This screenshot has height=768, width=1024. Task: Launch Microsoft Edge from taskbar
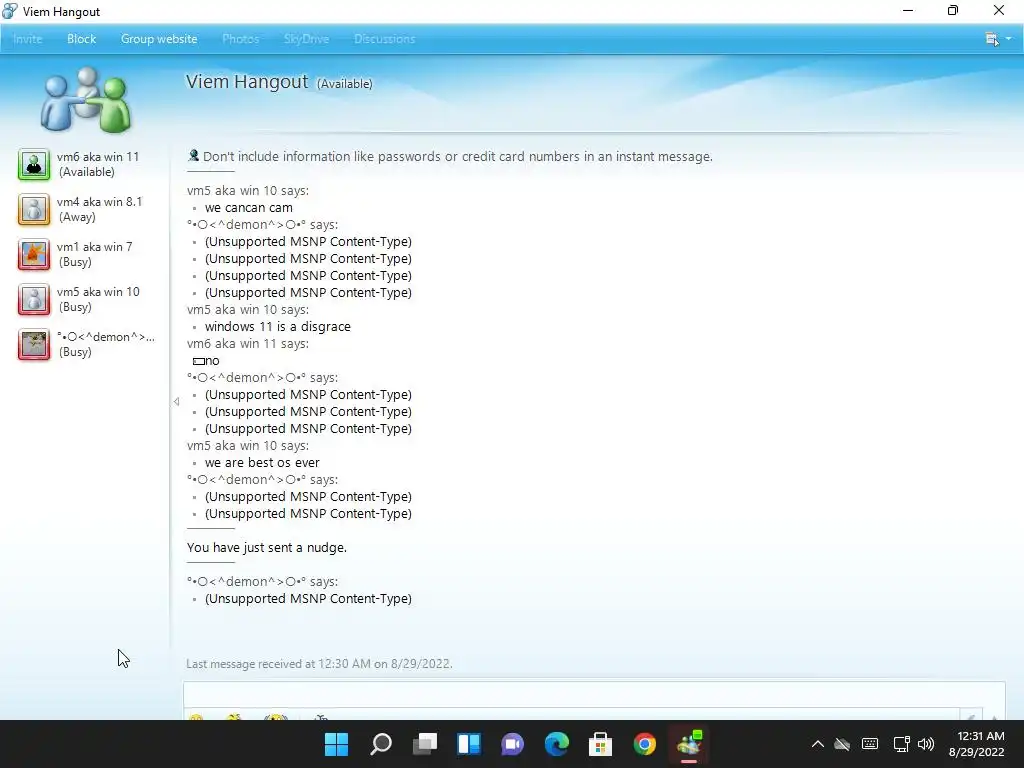(x=557, y=744)
